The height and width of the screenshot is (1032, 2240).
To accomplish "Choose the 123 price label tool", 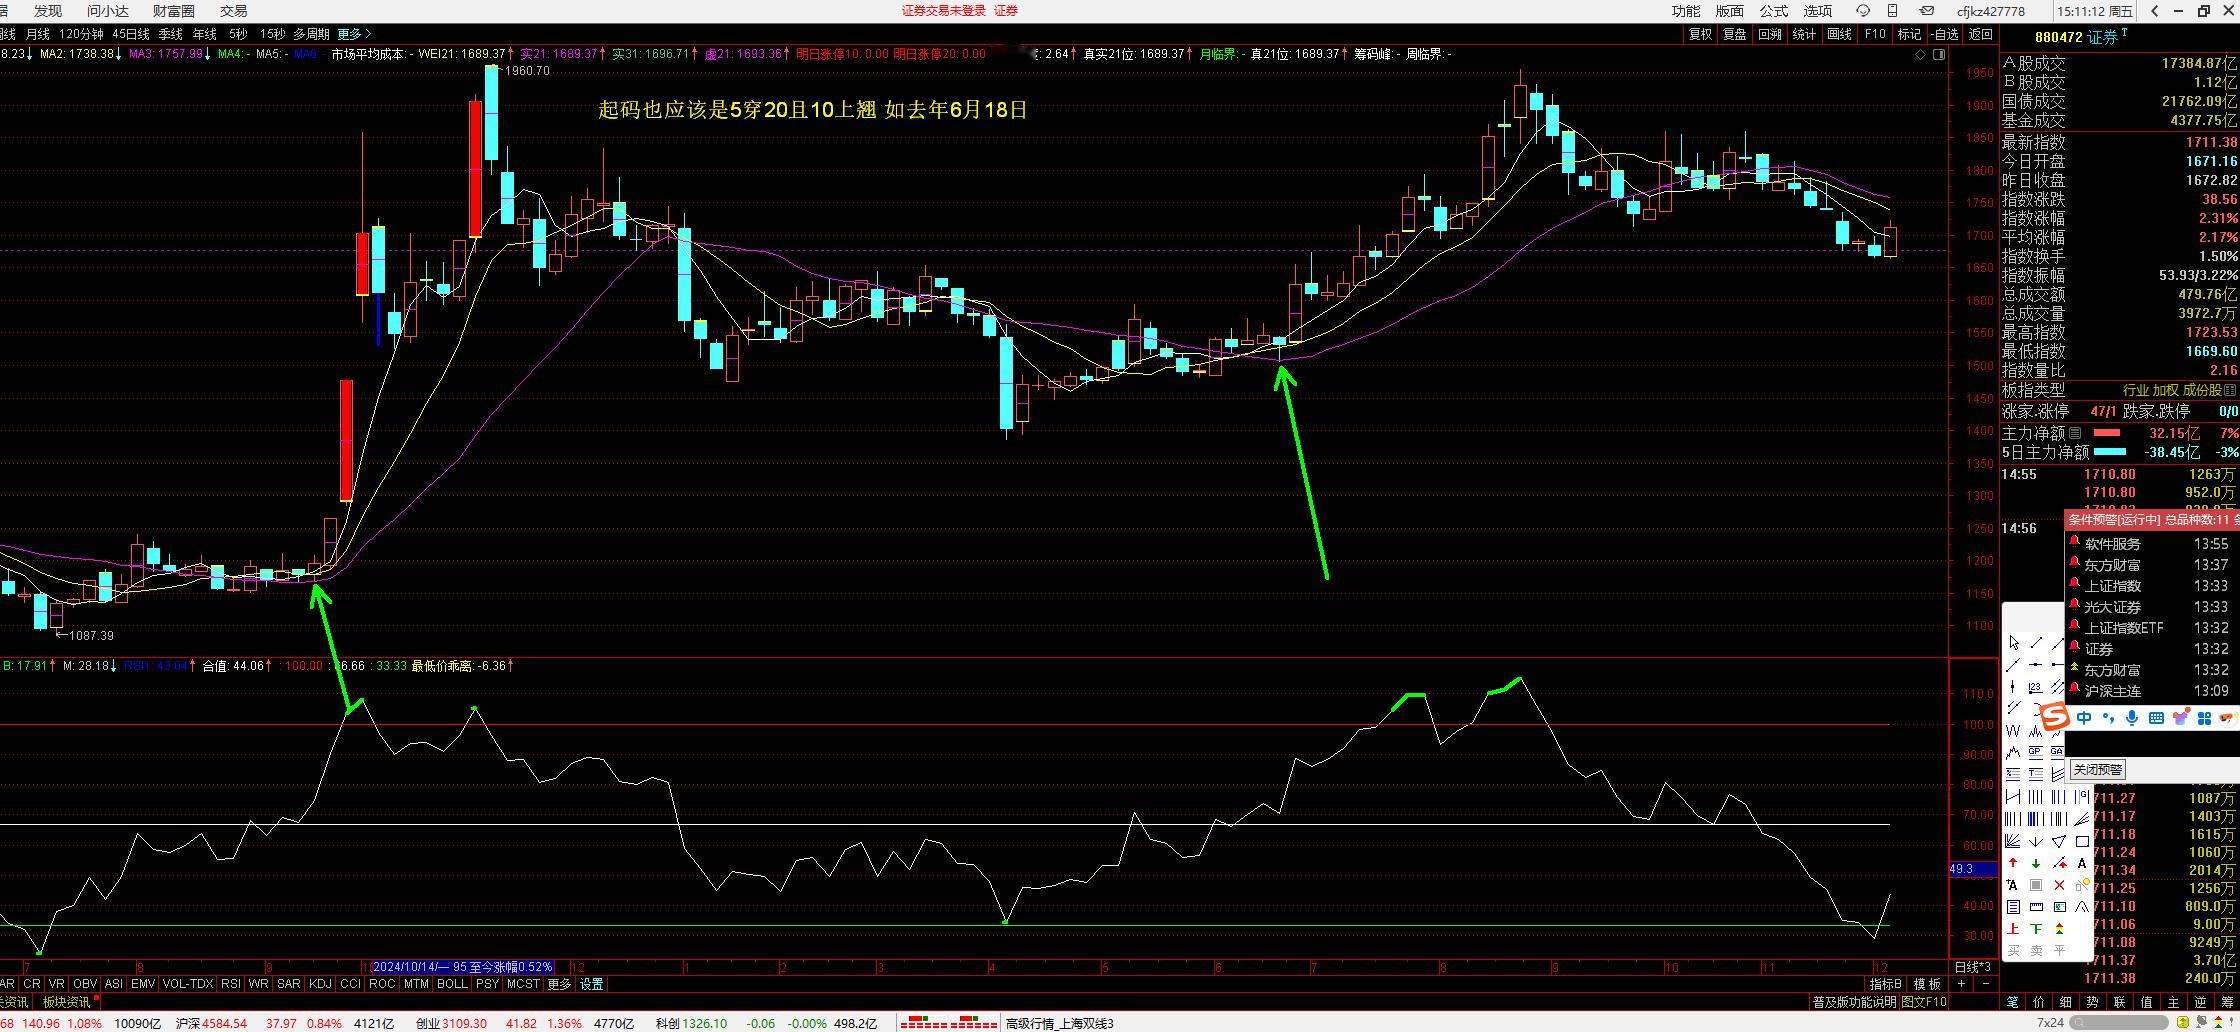I will pos(2036,687).
